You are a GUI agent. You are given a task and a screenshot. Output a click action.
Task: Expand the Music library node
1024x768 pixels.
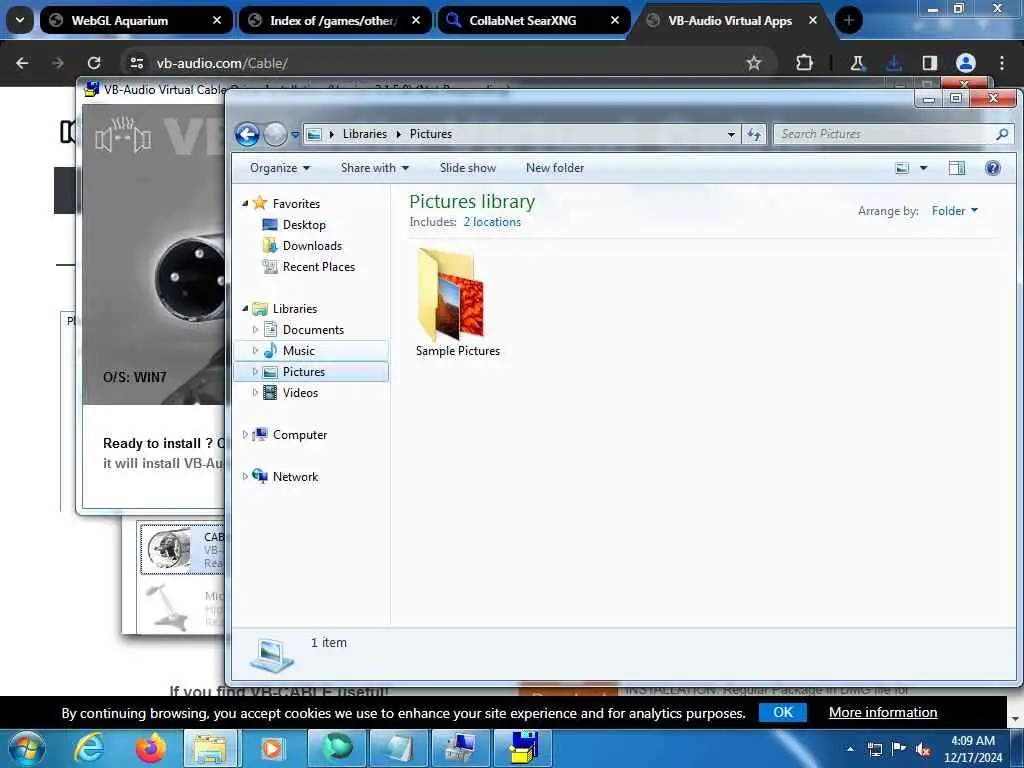255,351
